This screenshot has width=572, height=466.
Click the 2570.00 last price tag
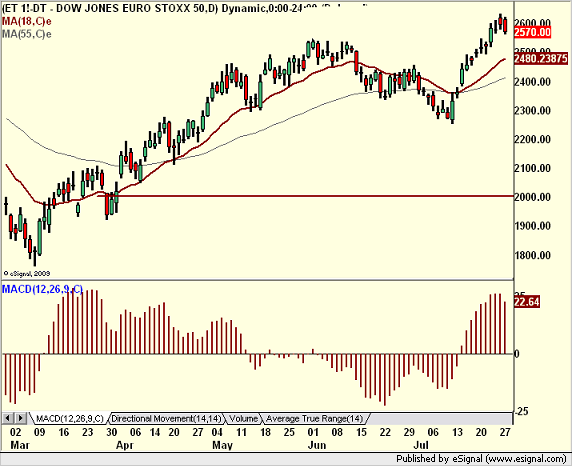click(x=532, y=32)
